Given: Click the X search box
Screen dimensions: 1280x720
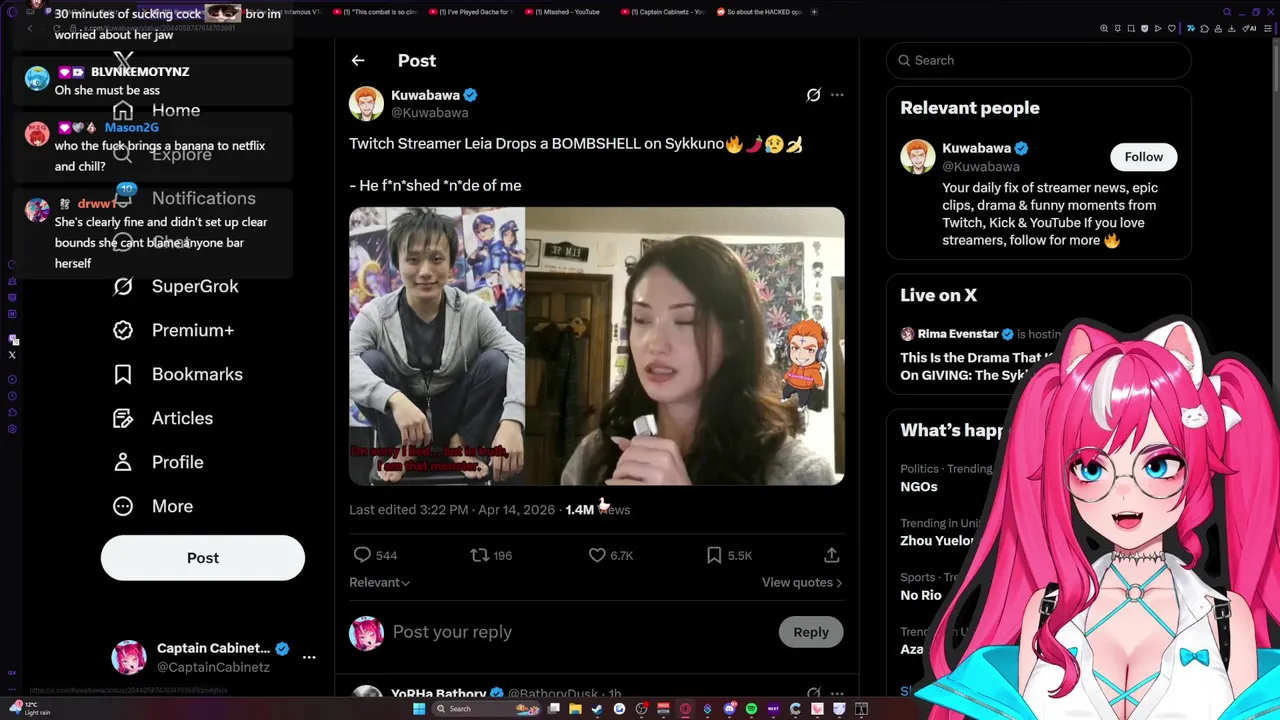Looking at the screenshot, I should (1038, 60).
